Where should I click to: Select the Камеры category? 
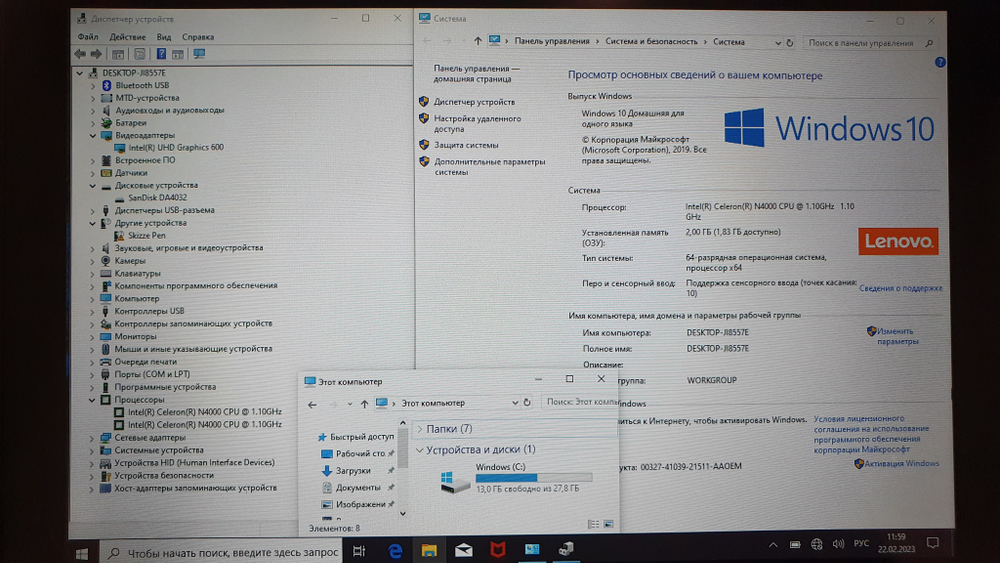pos(130,261)
